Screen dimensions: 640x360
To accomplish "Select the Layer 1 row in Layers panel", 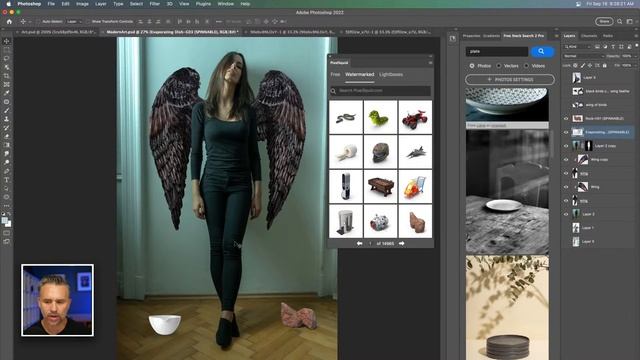I will [599, 228].
